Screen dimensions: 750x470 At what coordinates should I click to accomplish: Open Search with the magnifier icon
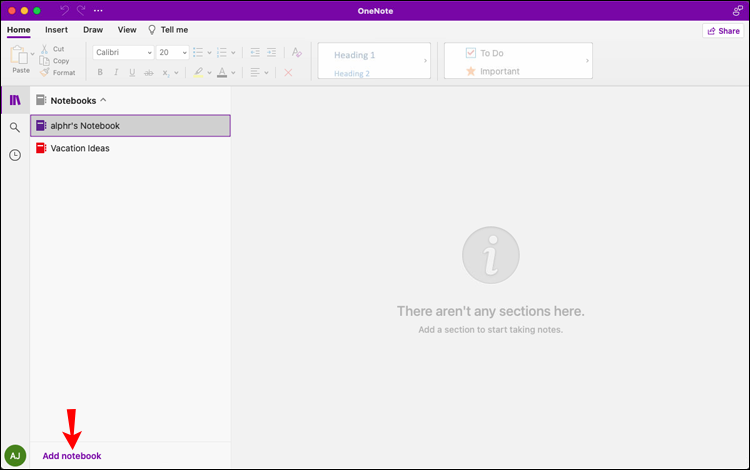15,127
